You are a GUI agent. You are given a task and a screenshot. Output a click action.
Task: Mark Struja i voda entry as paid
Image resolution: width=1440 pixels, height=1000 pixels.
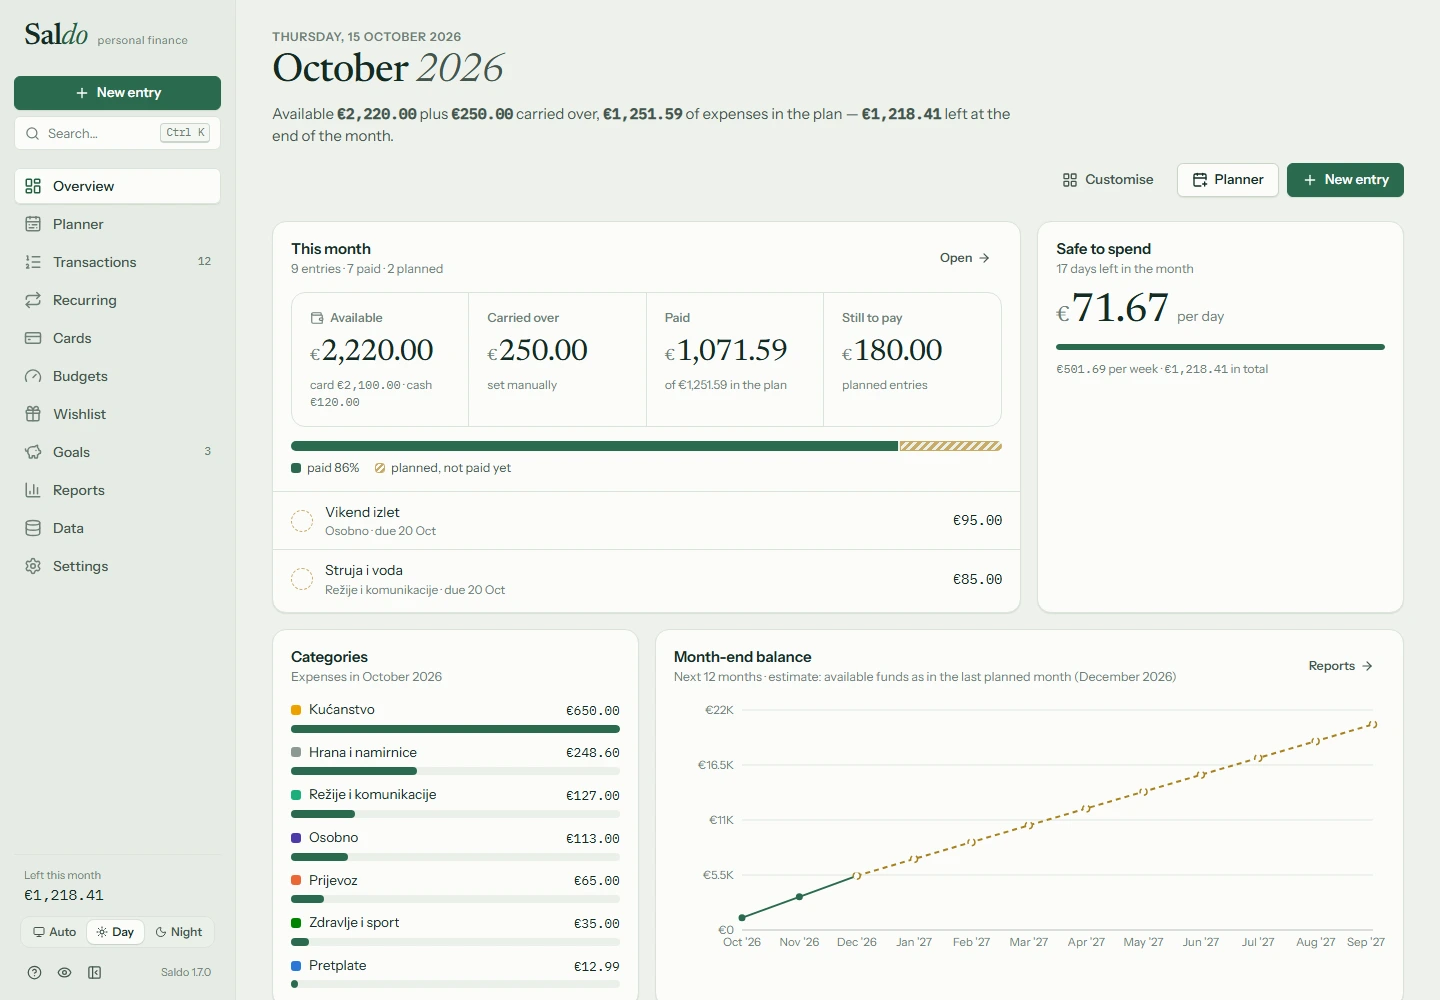(x=302, y=579)
